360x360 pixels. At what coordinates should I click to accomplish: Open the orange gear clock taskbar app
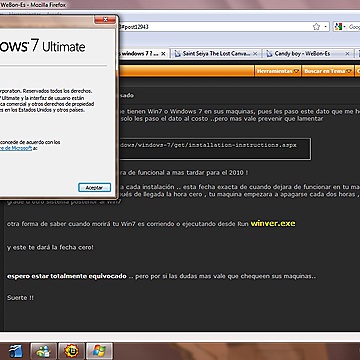[71, 352]
